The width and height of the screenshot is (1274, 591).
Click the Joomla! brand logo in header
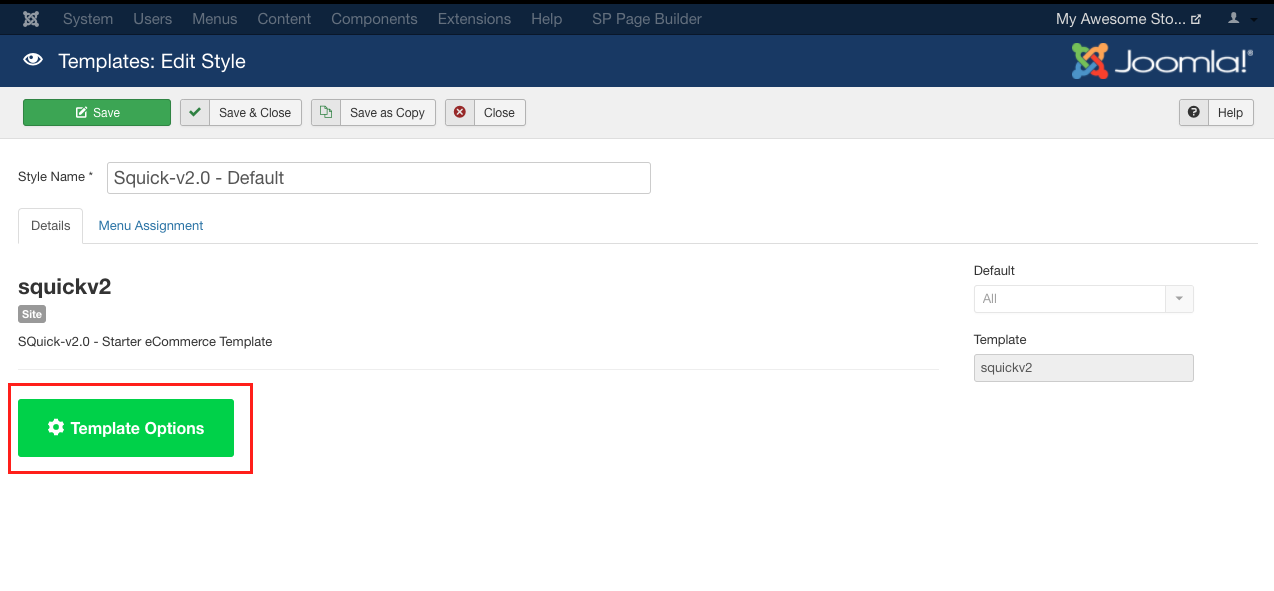(x=1161, y=61)
